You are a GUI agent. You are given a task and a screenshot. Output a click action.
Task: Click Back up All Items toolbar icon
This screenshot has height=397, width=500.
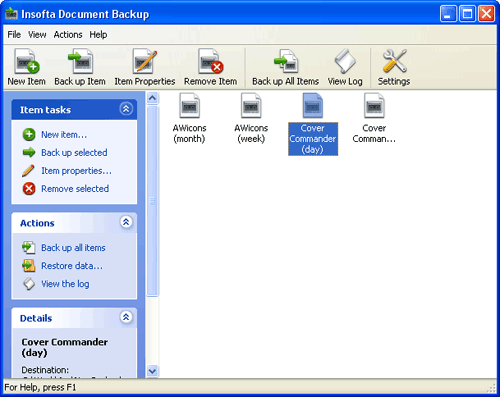285,61
